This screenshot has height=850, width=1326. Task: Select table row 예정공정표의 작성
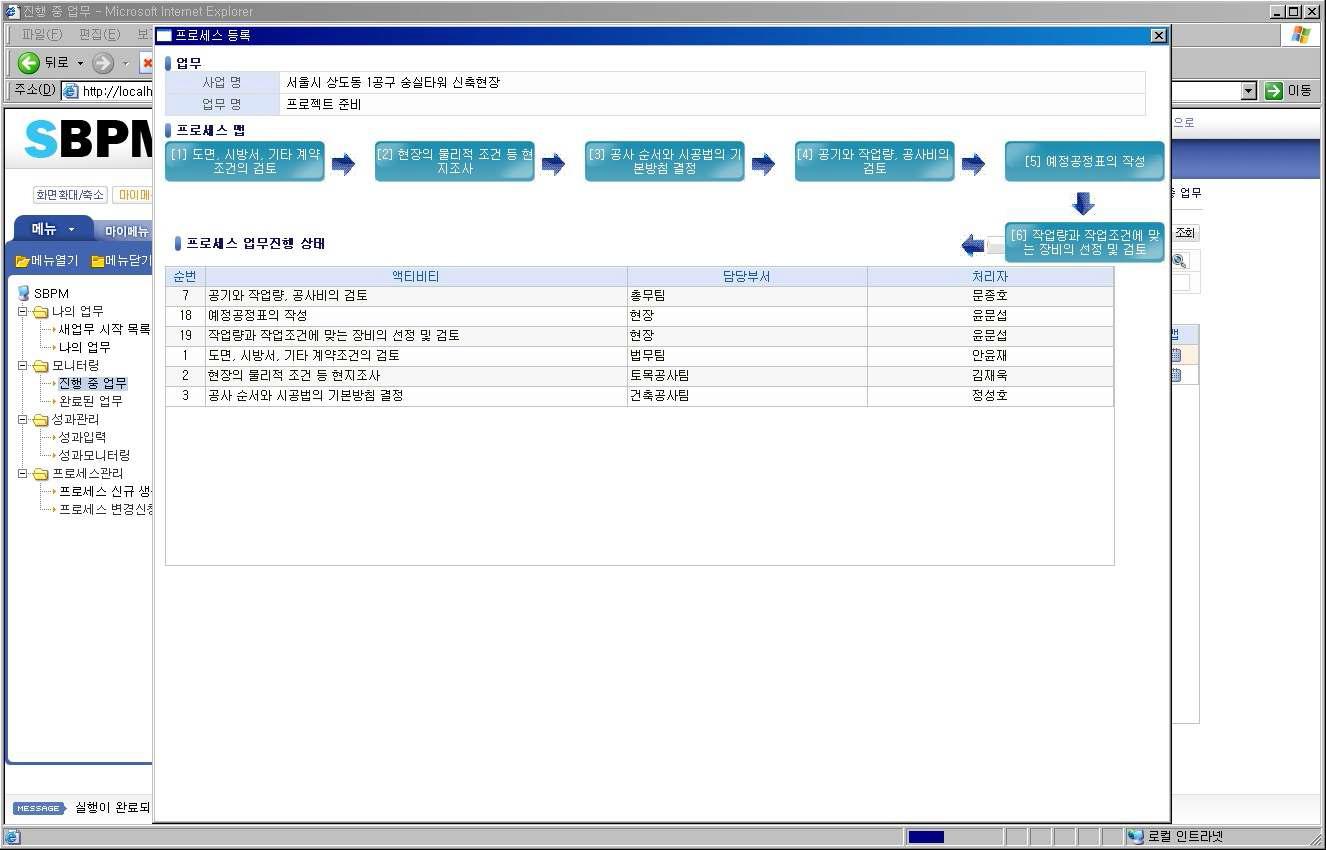[639, 316]
